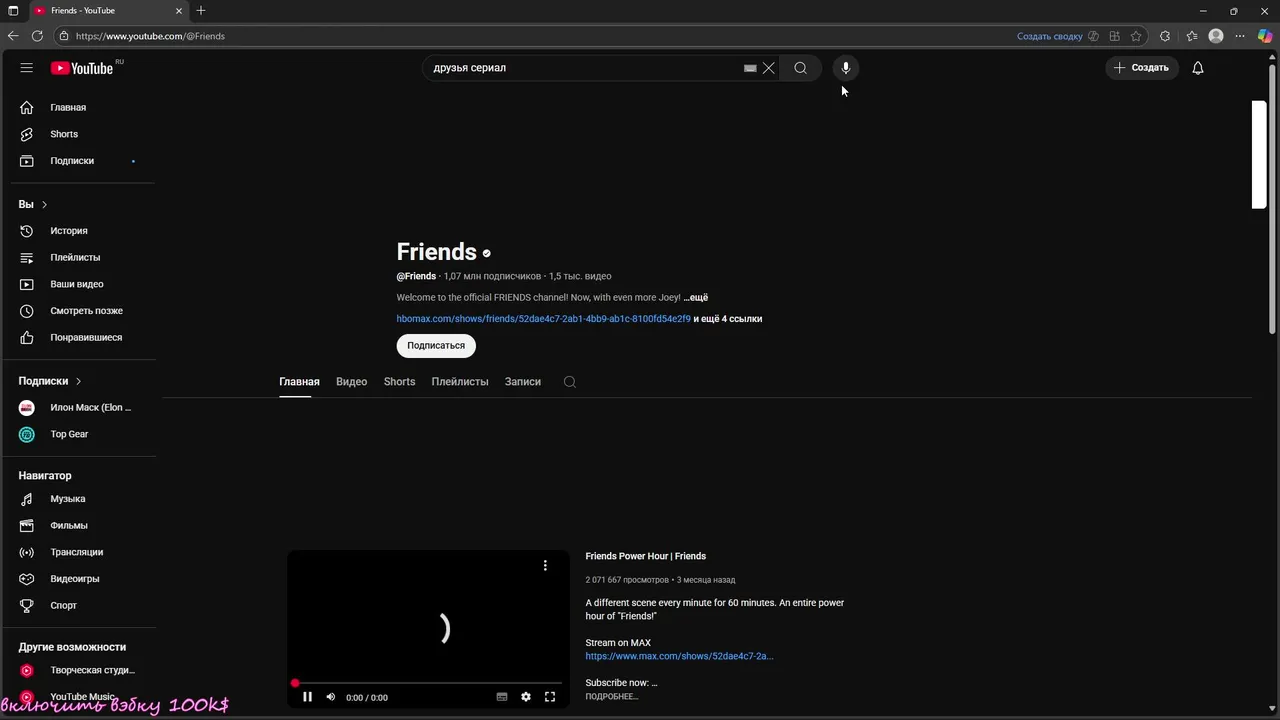This screenshot has height=720, width=1280.
Task: Open browser settings and more menu
Action: (x=1240, y=36)
